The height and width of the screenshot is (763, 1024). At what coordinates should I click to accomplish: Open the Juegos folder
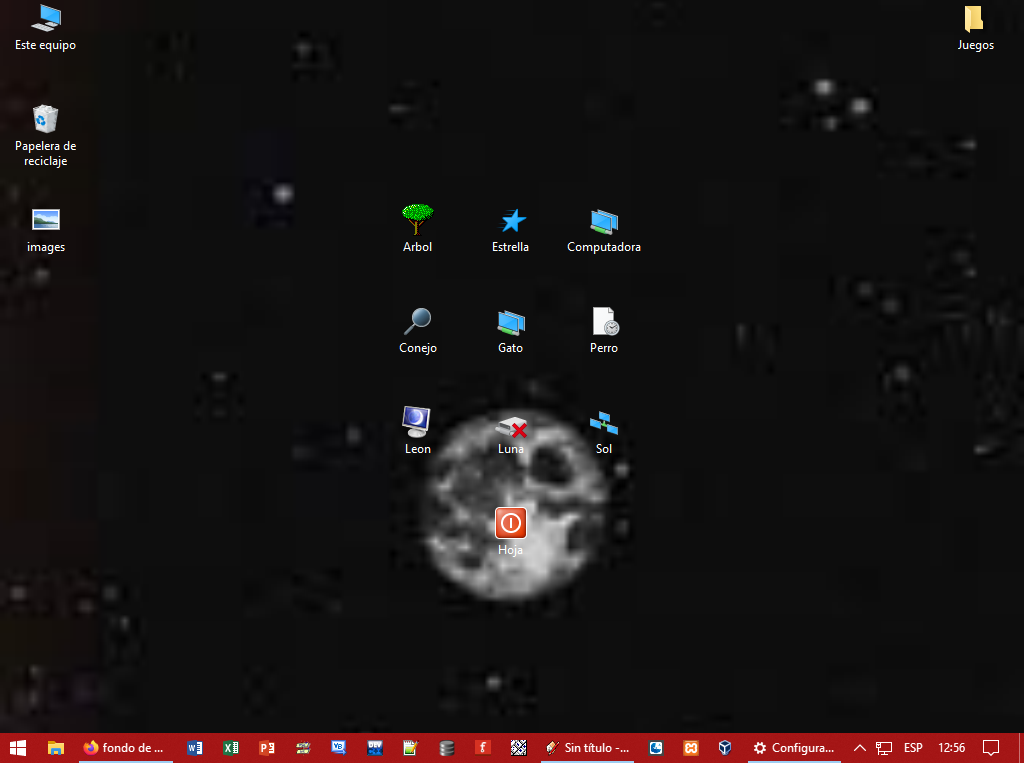(975, 20)
